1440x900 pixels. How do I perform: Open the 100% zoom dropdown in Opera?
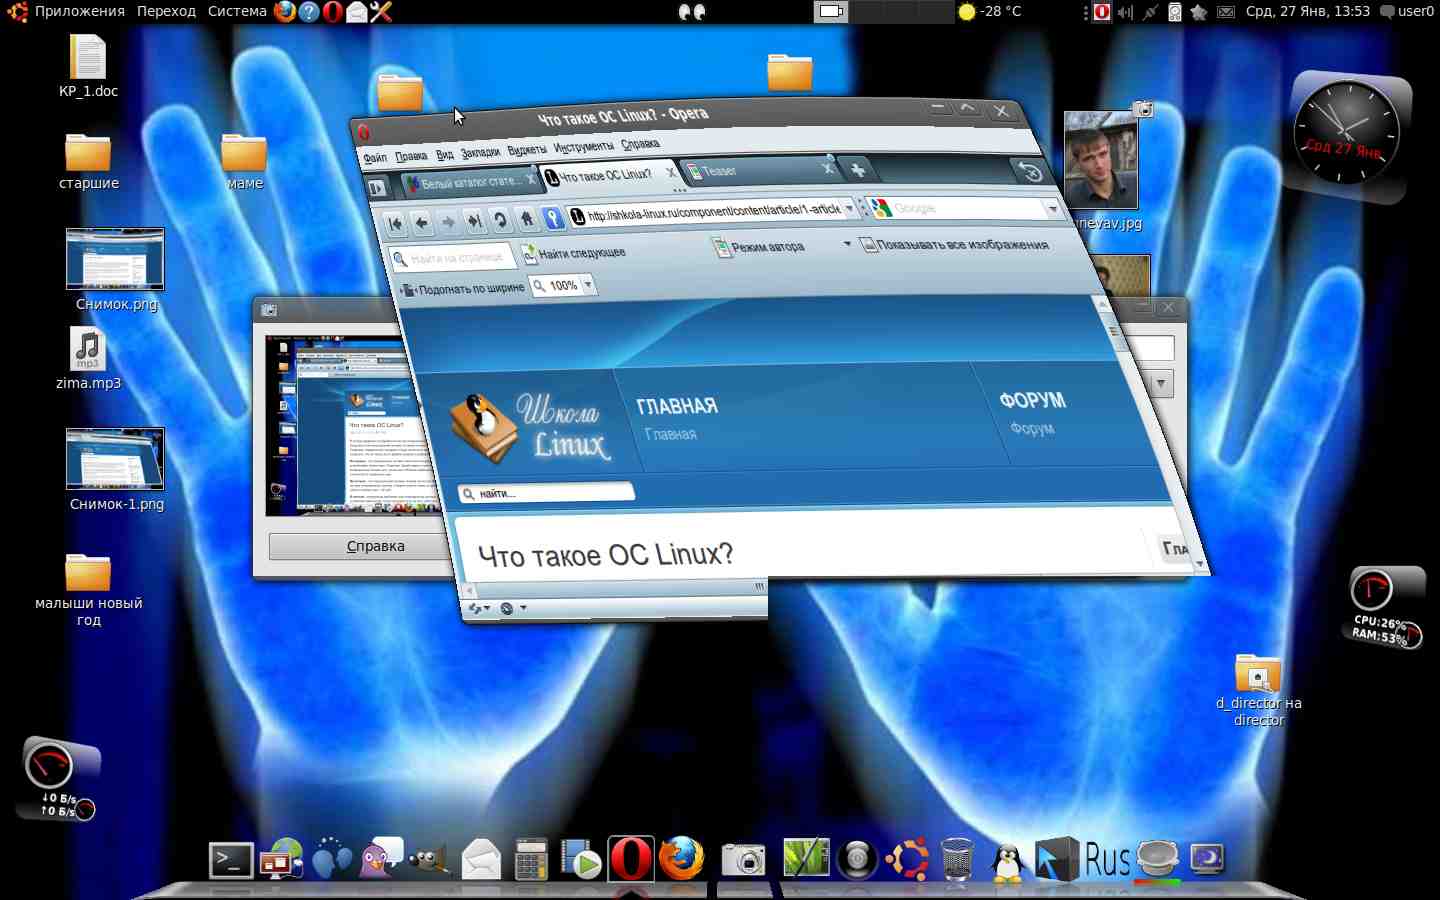[x=589, y=285]
